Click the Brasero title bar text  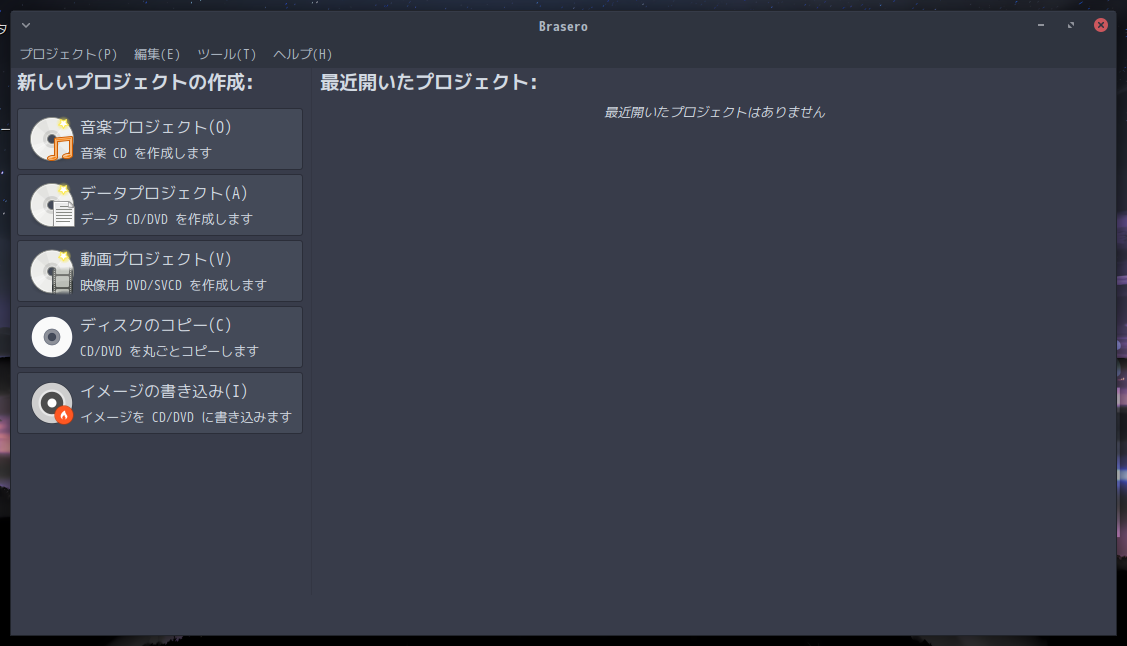[x=564, y=27]
